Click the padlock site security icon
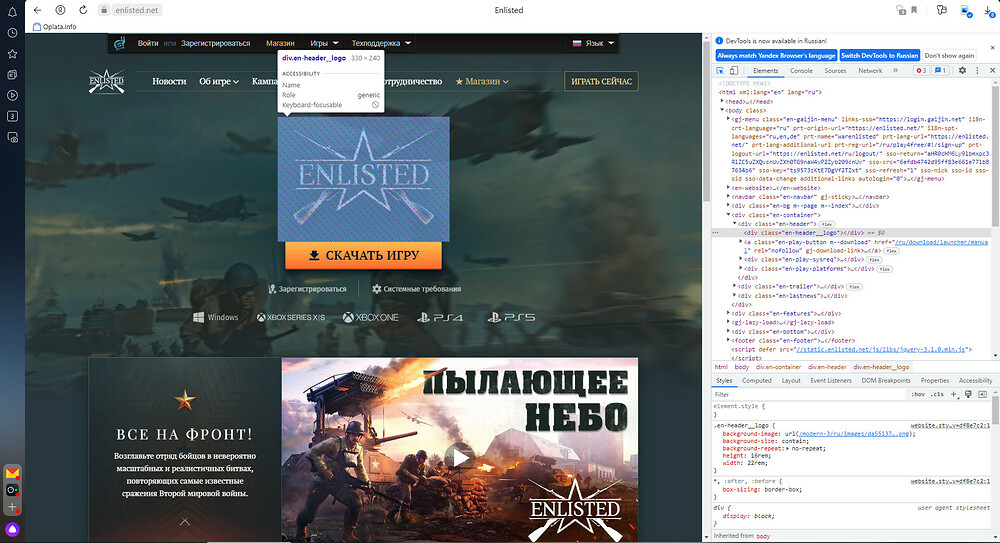Screen dimensions: 1000x543 coord(103,10)
